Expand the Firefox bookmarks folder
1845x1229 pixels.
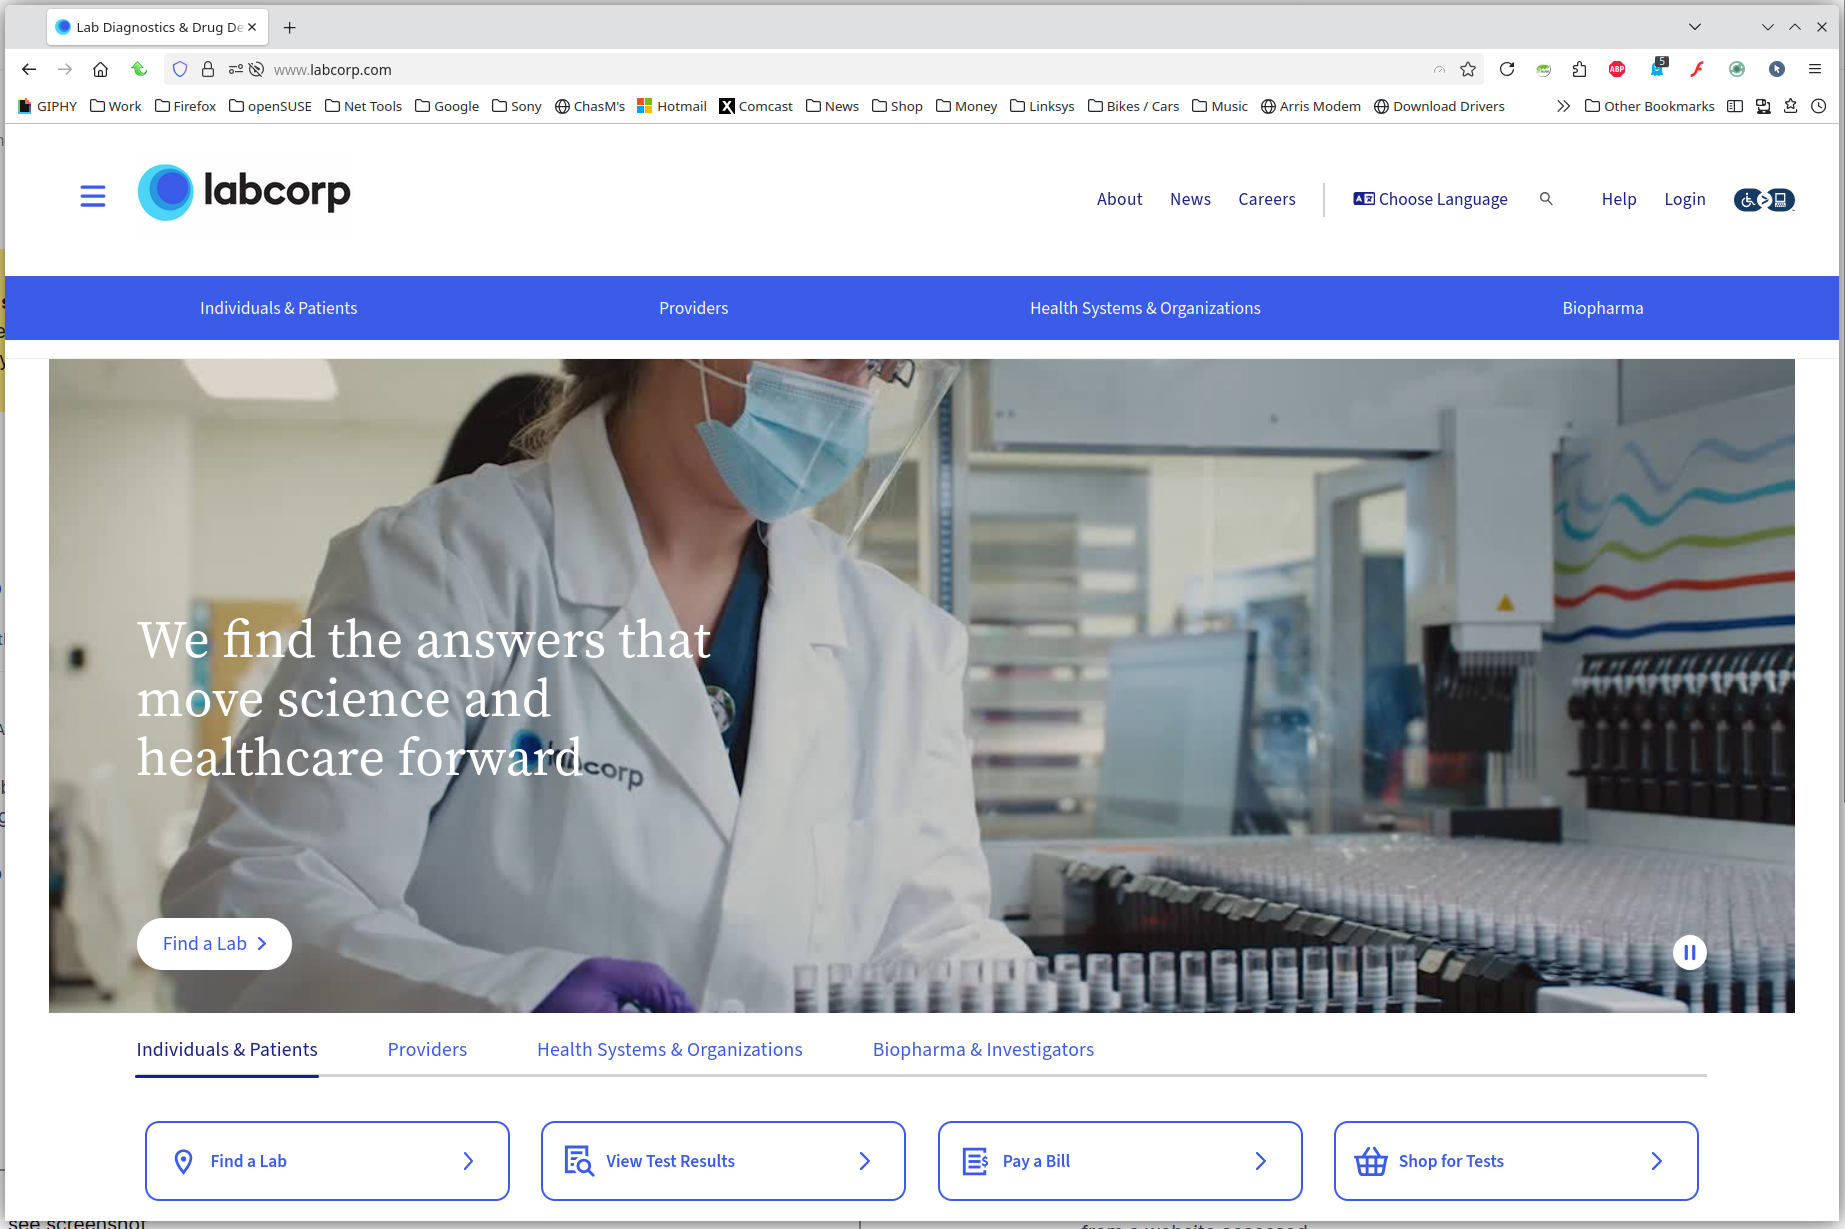point(185,106)
